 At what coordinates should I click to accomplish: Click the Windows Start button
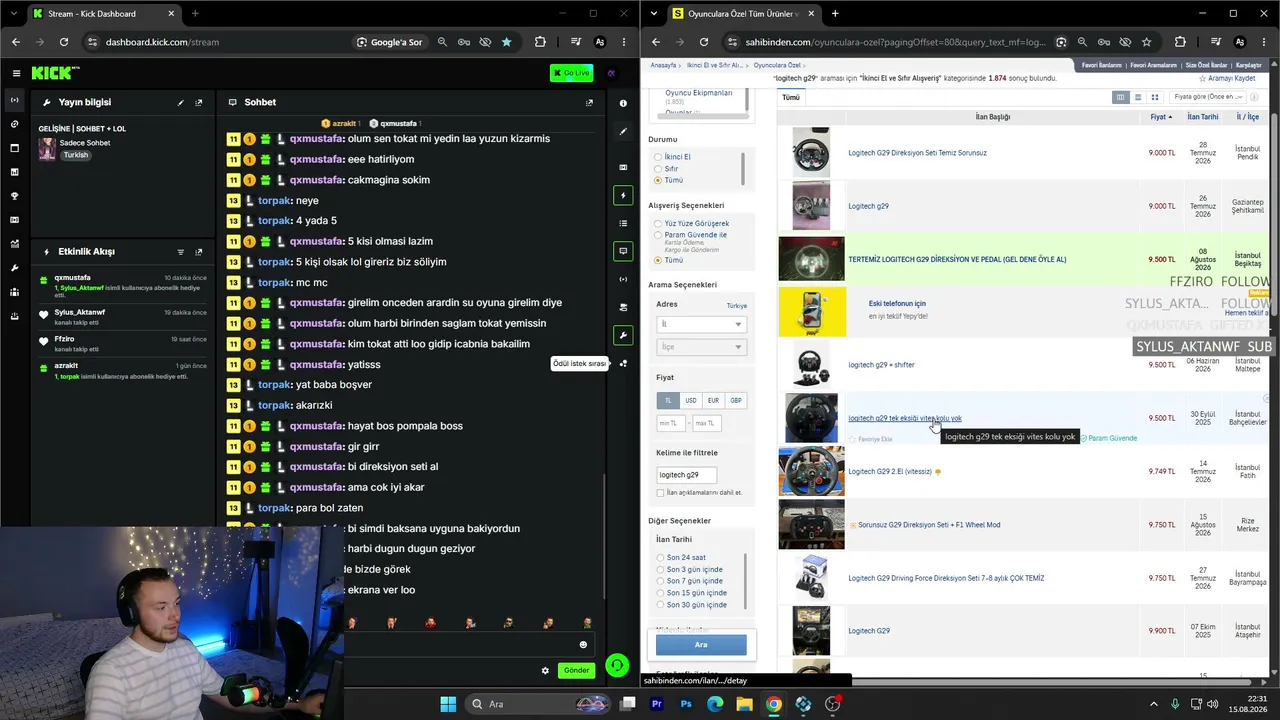coord(448,704)
